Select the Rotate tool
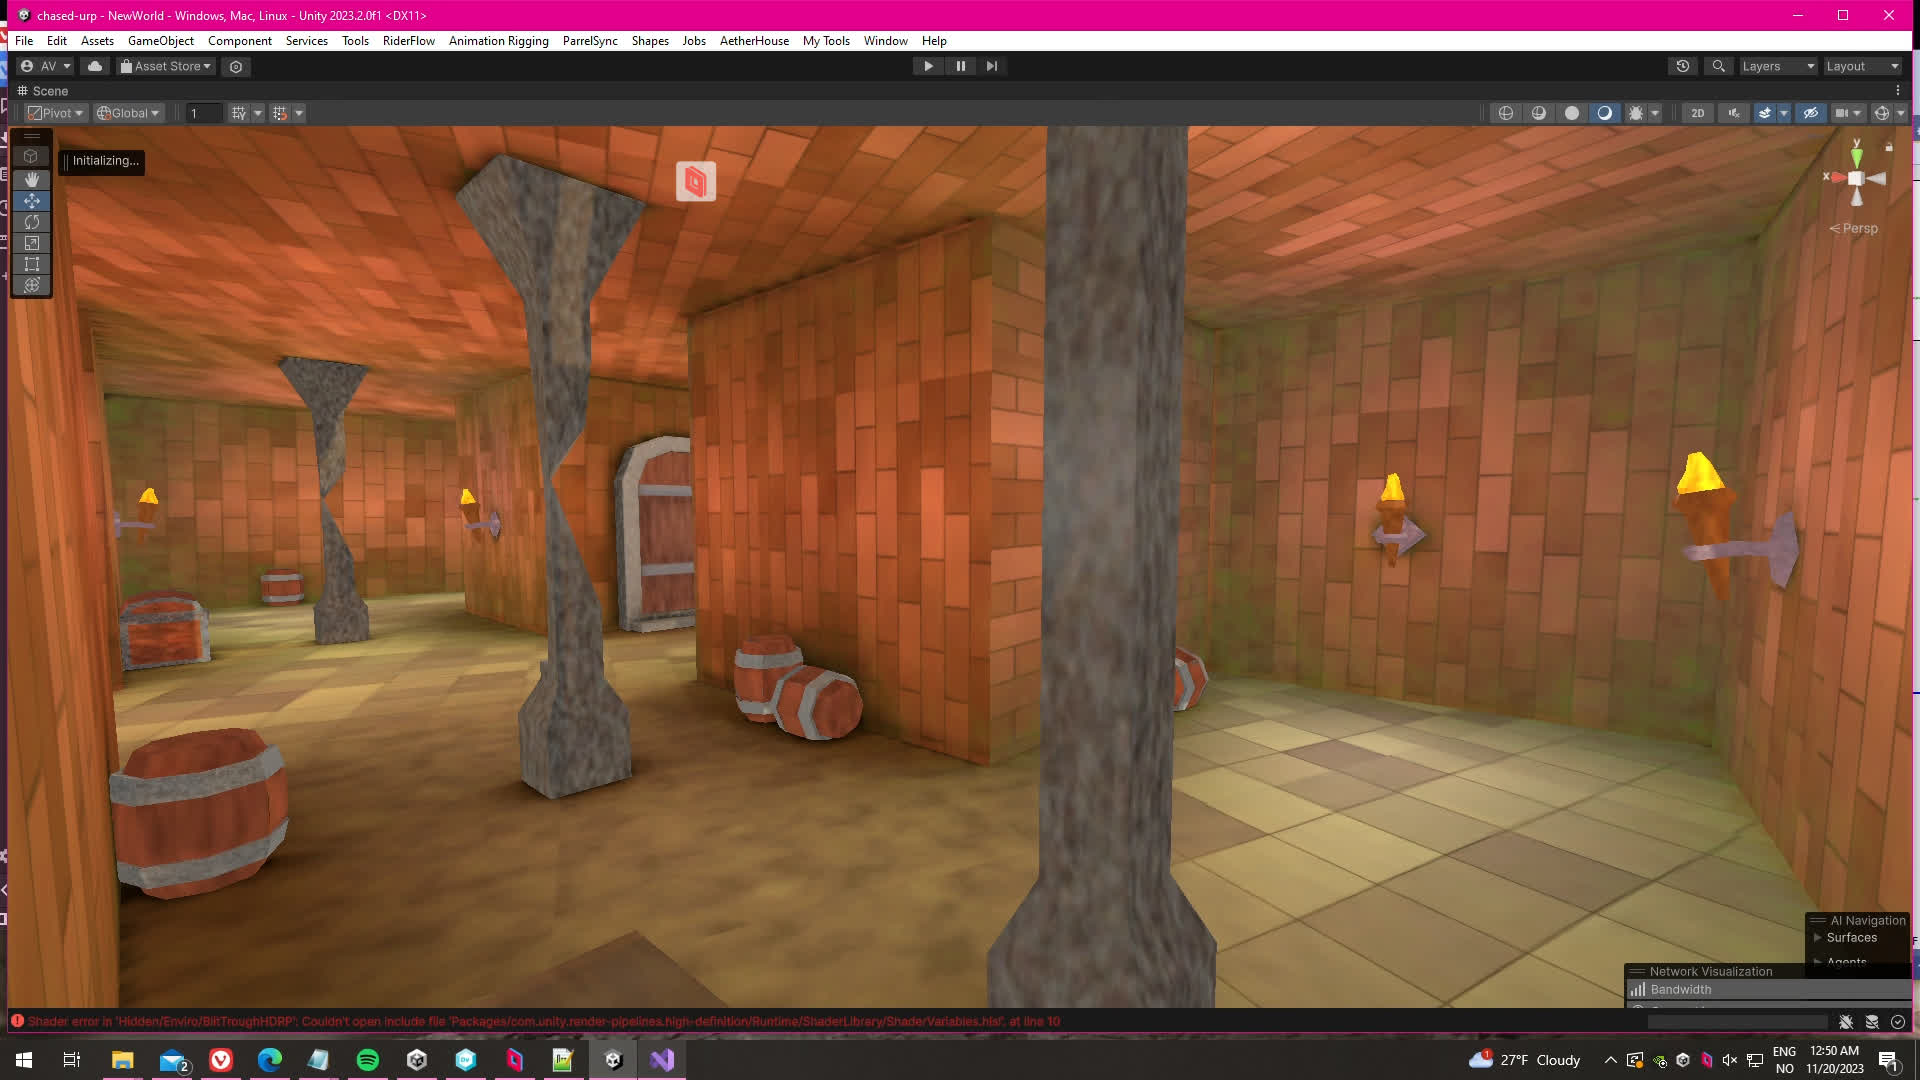 (32, 222)
